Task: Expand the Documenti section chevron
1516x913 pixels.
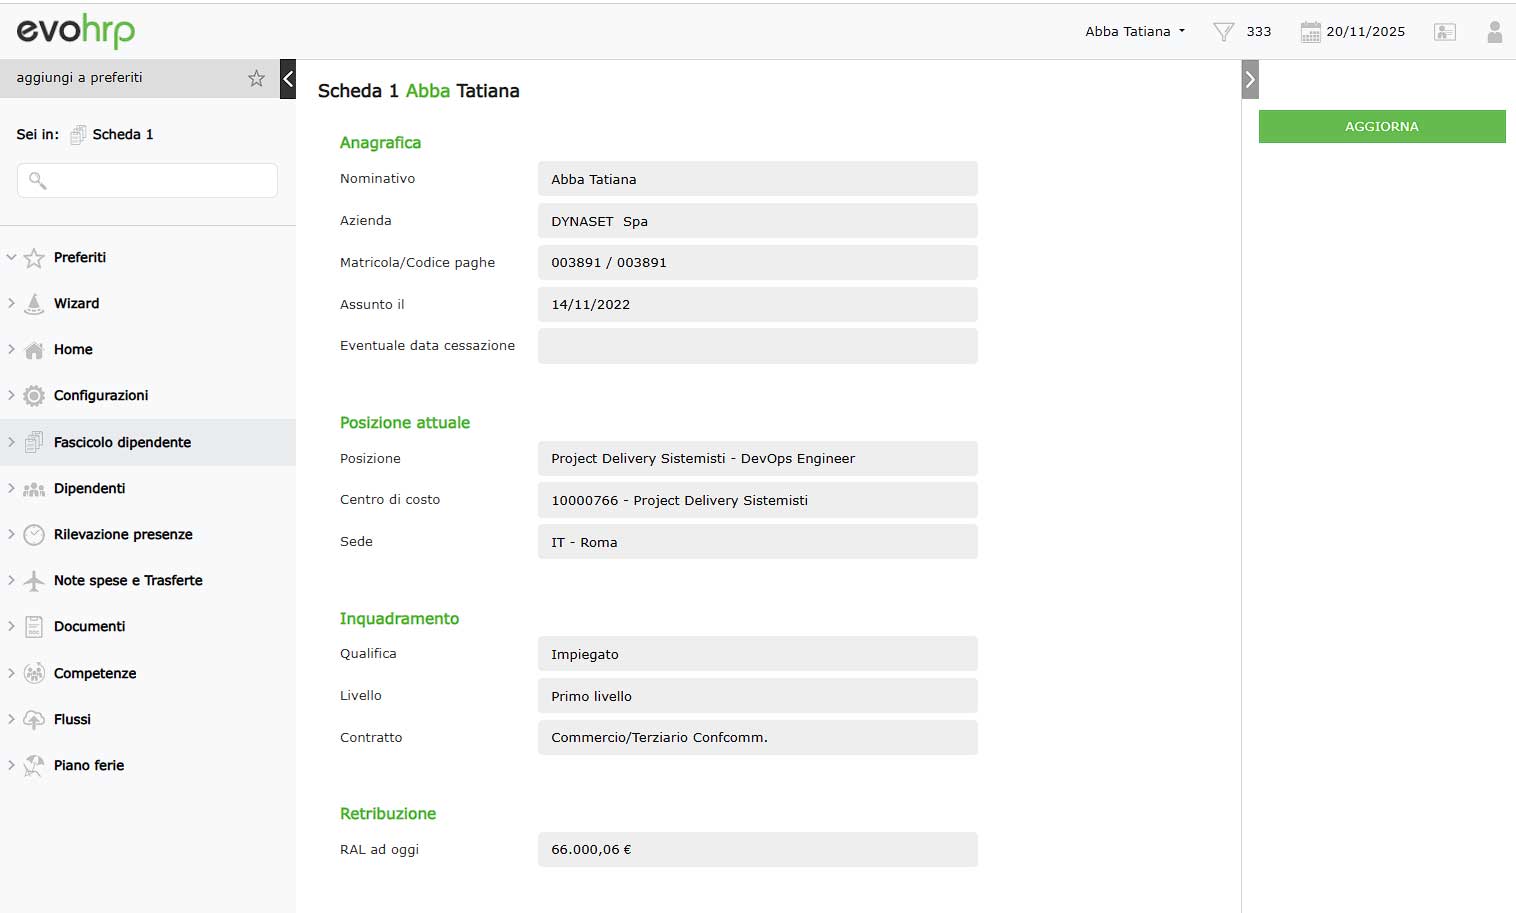Action: [x=11, y=627]
